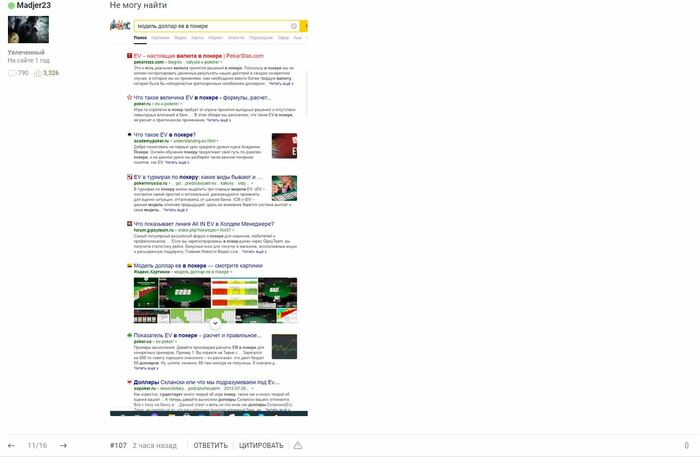The image size is (700, 457).
Task: Switch to the 'Видео' search tab
Action: pyautogui.click(x=180, y=38)
